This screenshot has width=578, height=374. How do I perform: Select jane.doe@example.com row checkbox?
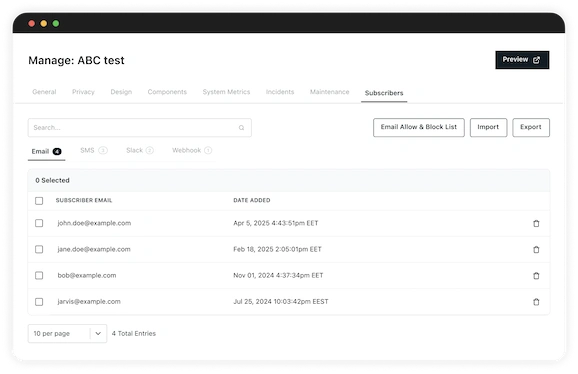39,249
